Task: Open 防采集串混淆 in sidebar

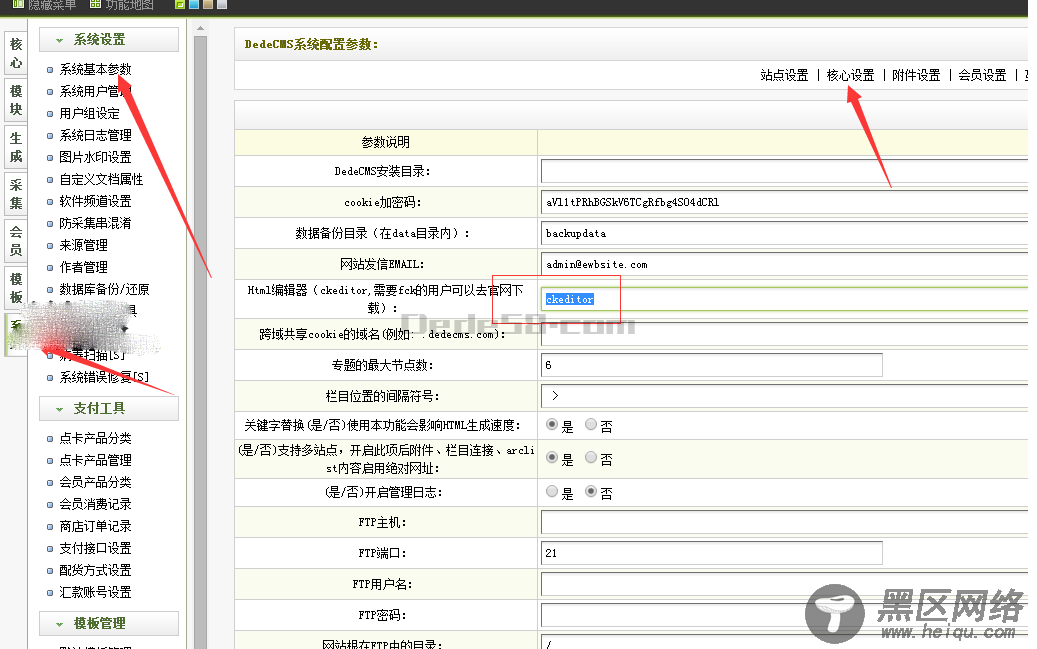Action: [x=95, y=223]
